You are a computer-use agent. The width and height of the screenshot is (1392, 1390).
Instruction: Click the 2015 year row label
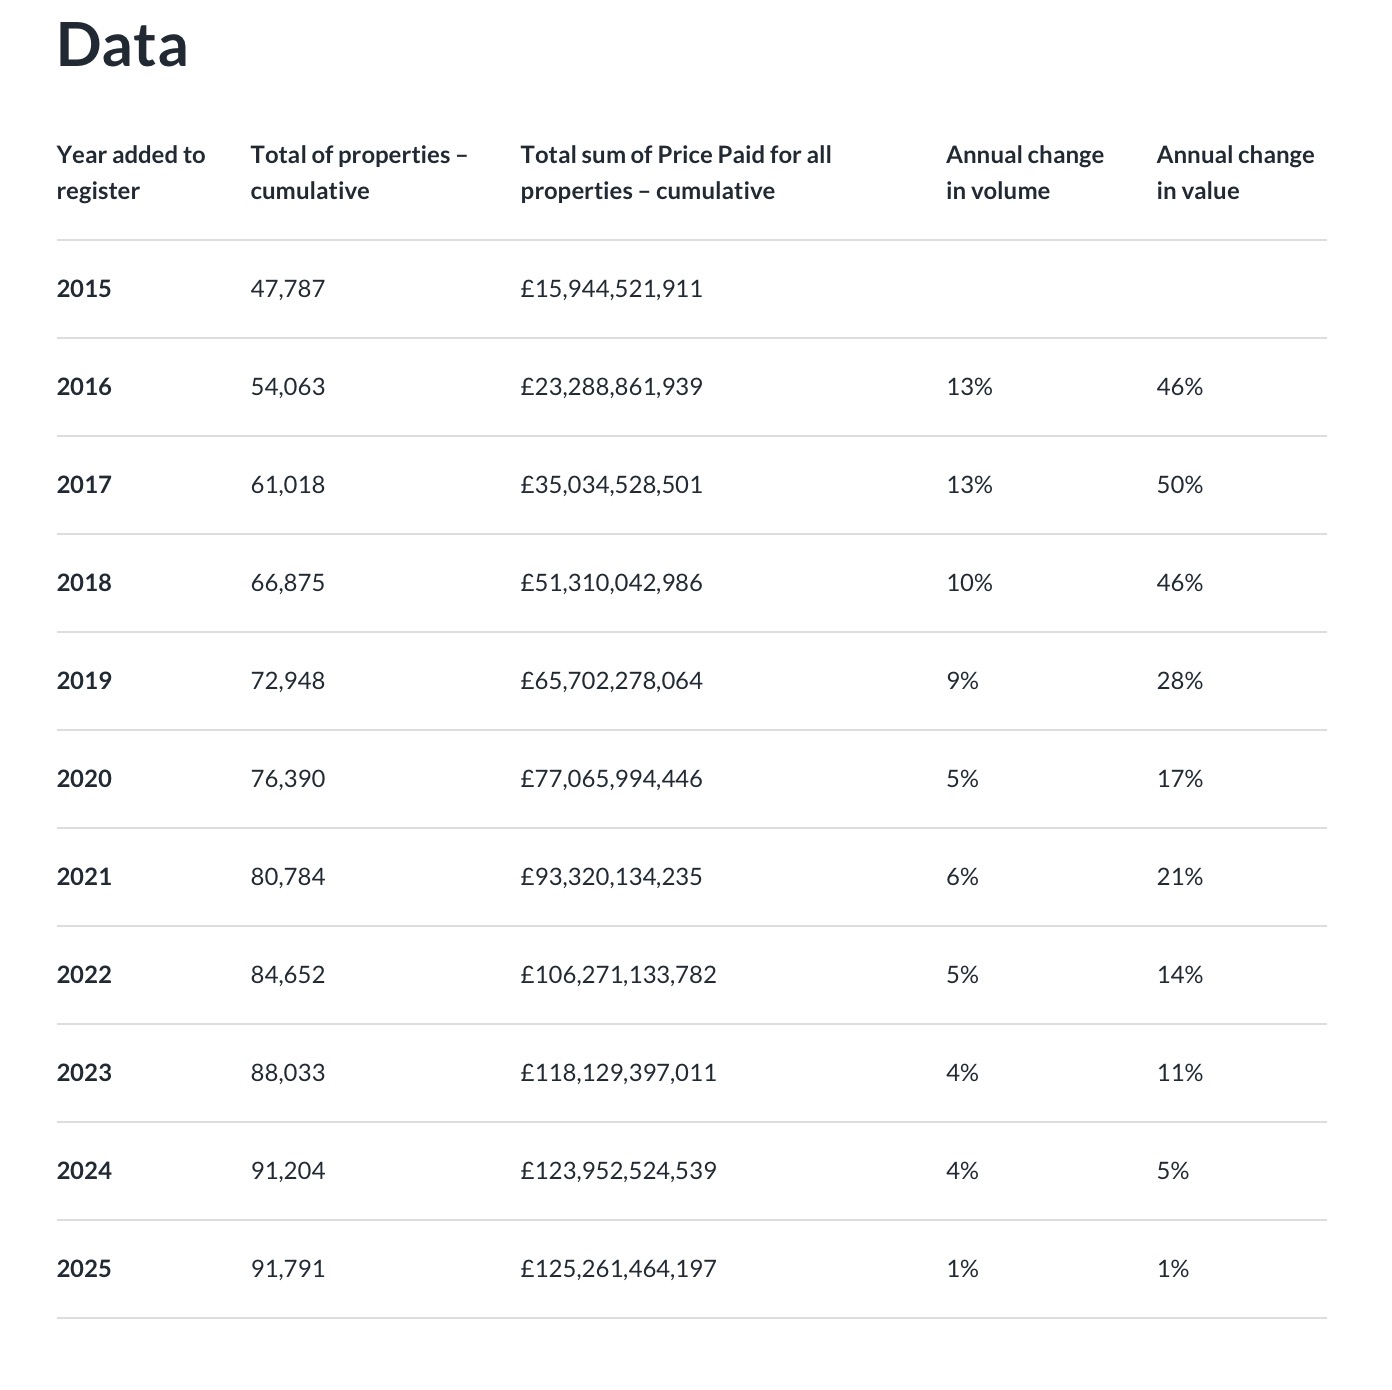(84, 289)
